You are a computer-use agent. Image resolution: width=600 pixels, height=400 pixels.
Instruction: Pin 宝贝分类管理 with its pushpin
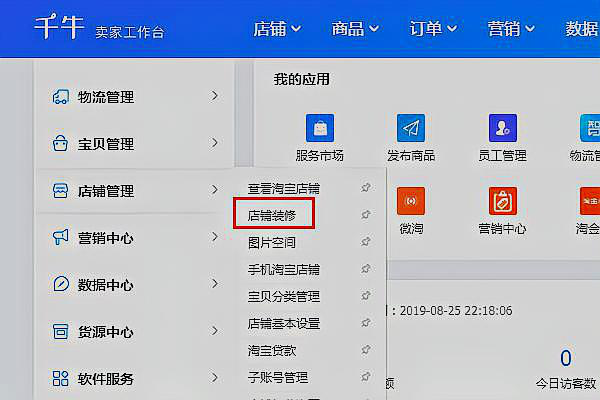[x=366, y=296]
